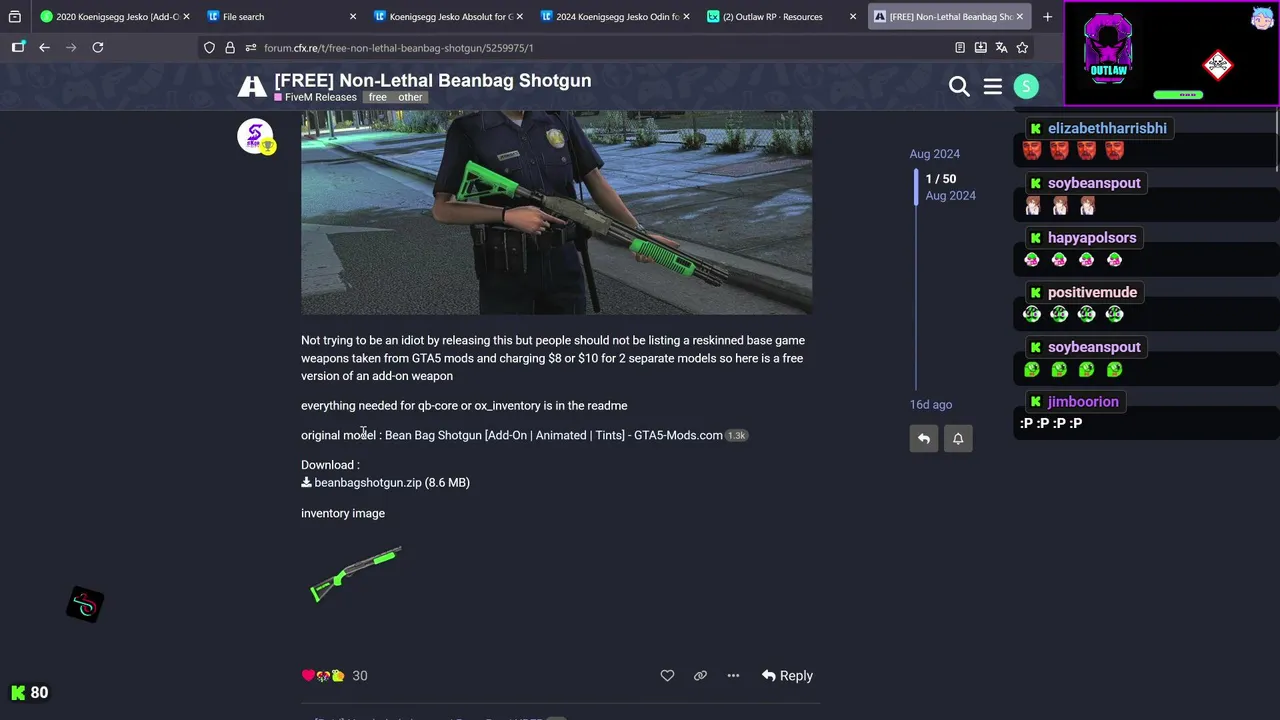Viewport: 1280px width, 720px height.
Task: Close the Outlaw RP Resources tab
Action: (853, 16)
